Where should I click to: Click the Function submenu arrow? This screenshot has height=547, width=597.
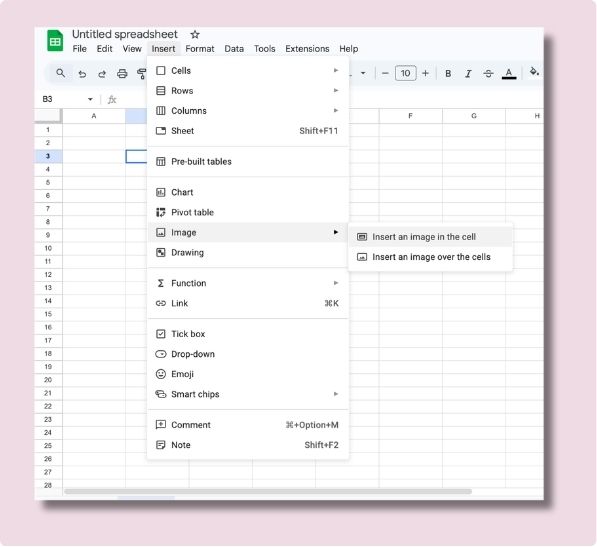tap(336, 283)
